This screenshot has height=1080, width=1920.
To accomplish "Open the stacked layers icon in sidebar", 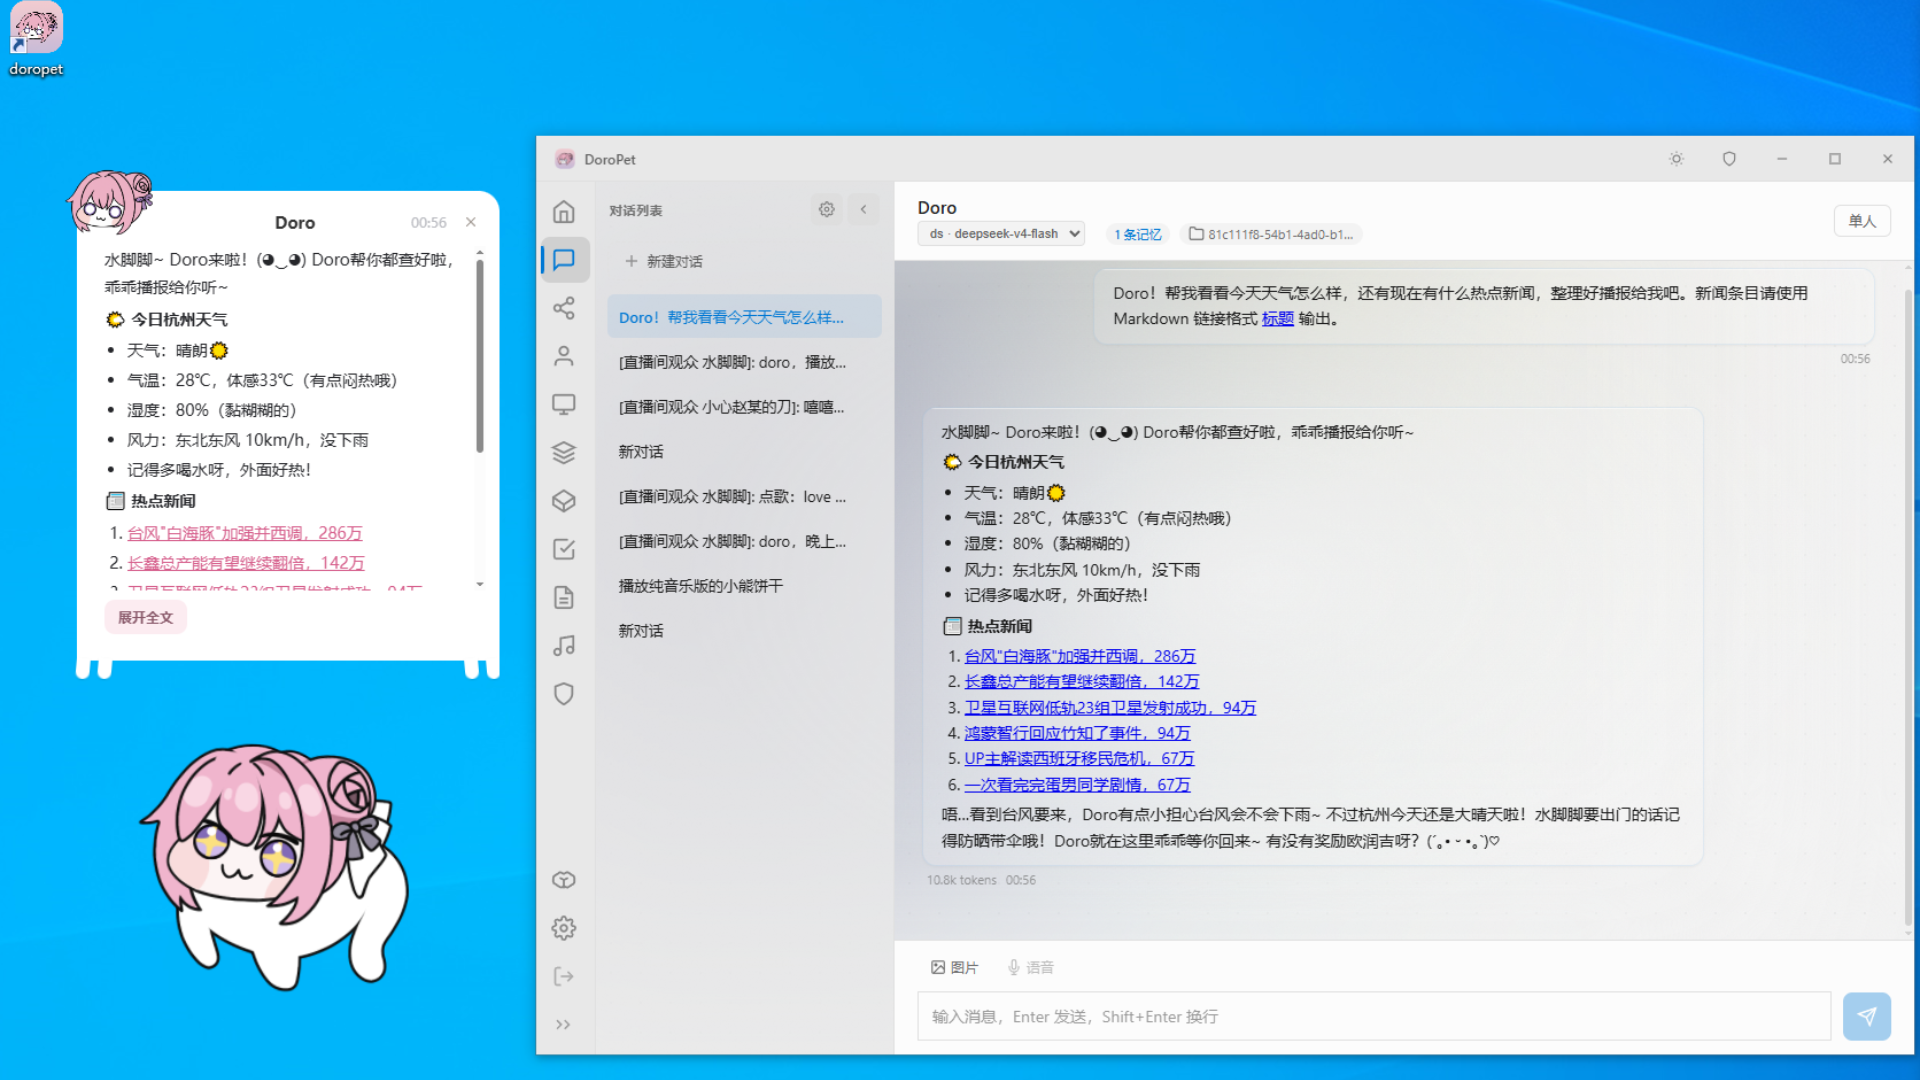I will (x=564, y=452).
